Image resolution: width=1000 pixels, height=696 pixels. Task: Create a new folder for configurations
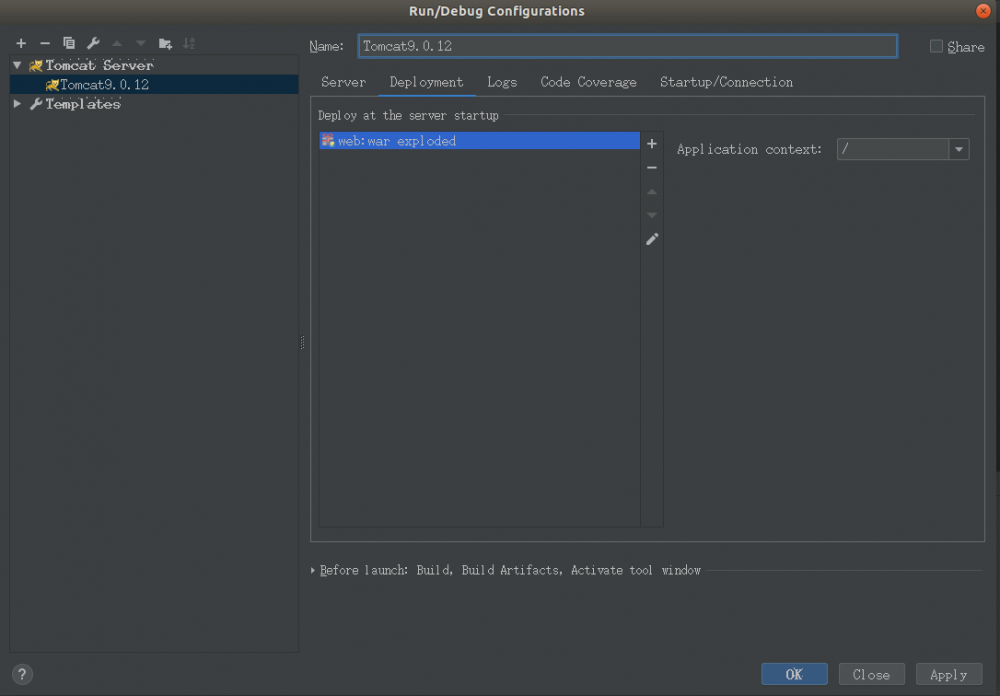[x=165, y=43]
